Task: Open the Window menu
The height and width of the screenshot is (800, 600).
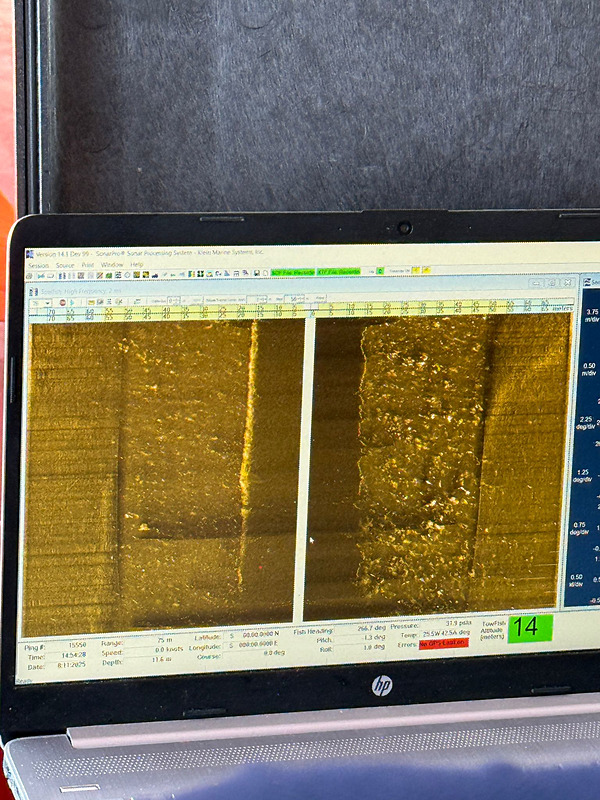Action: point(112,265)
